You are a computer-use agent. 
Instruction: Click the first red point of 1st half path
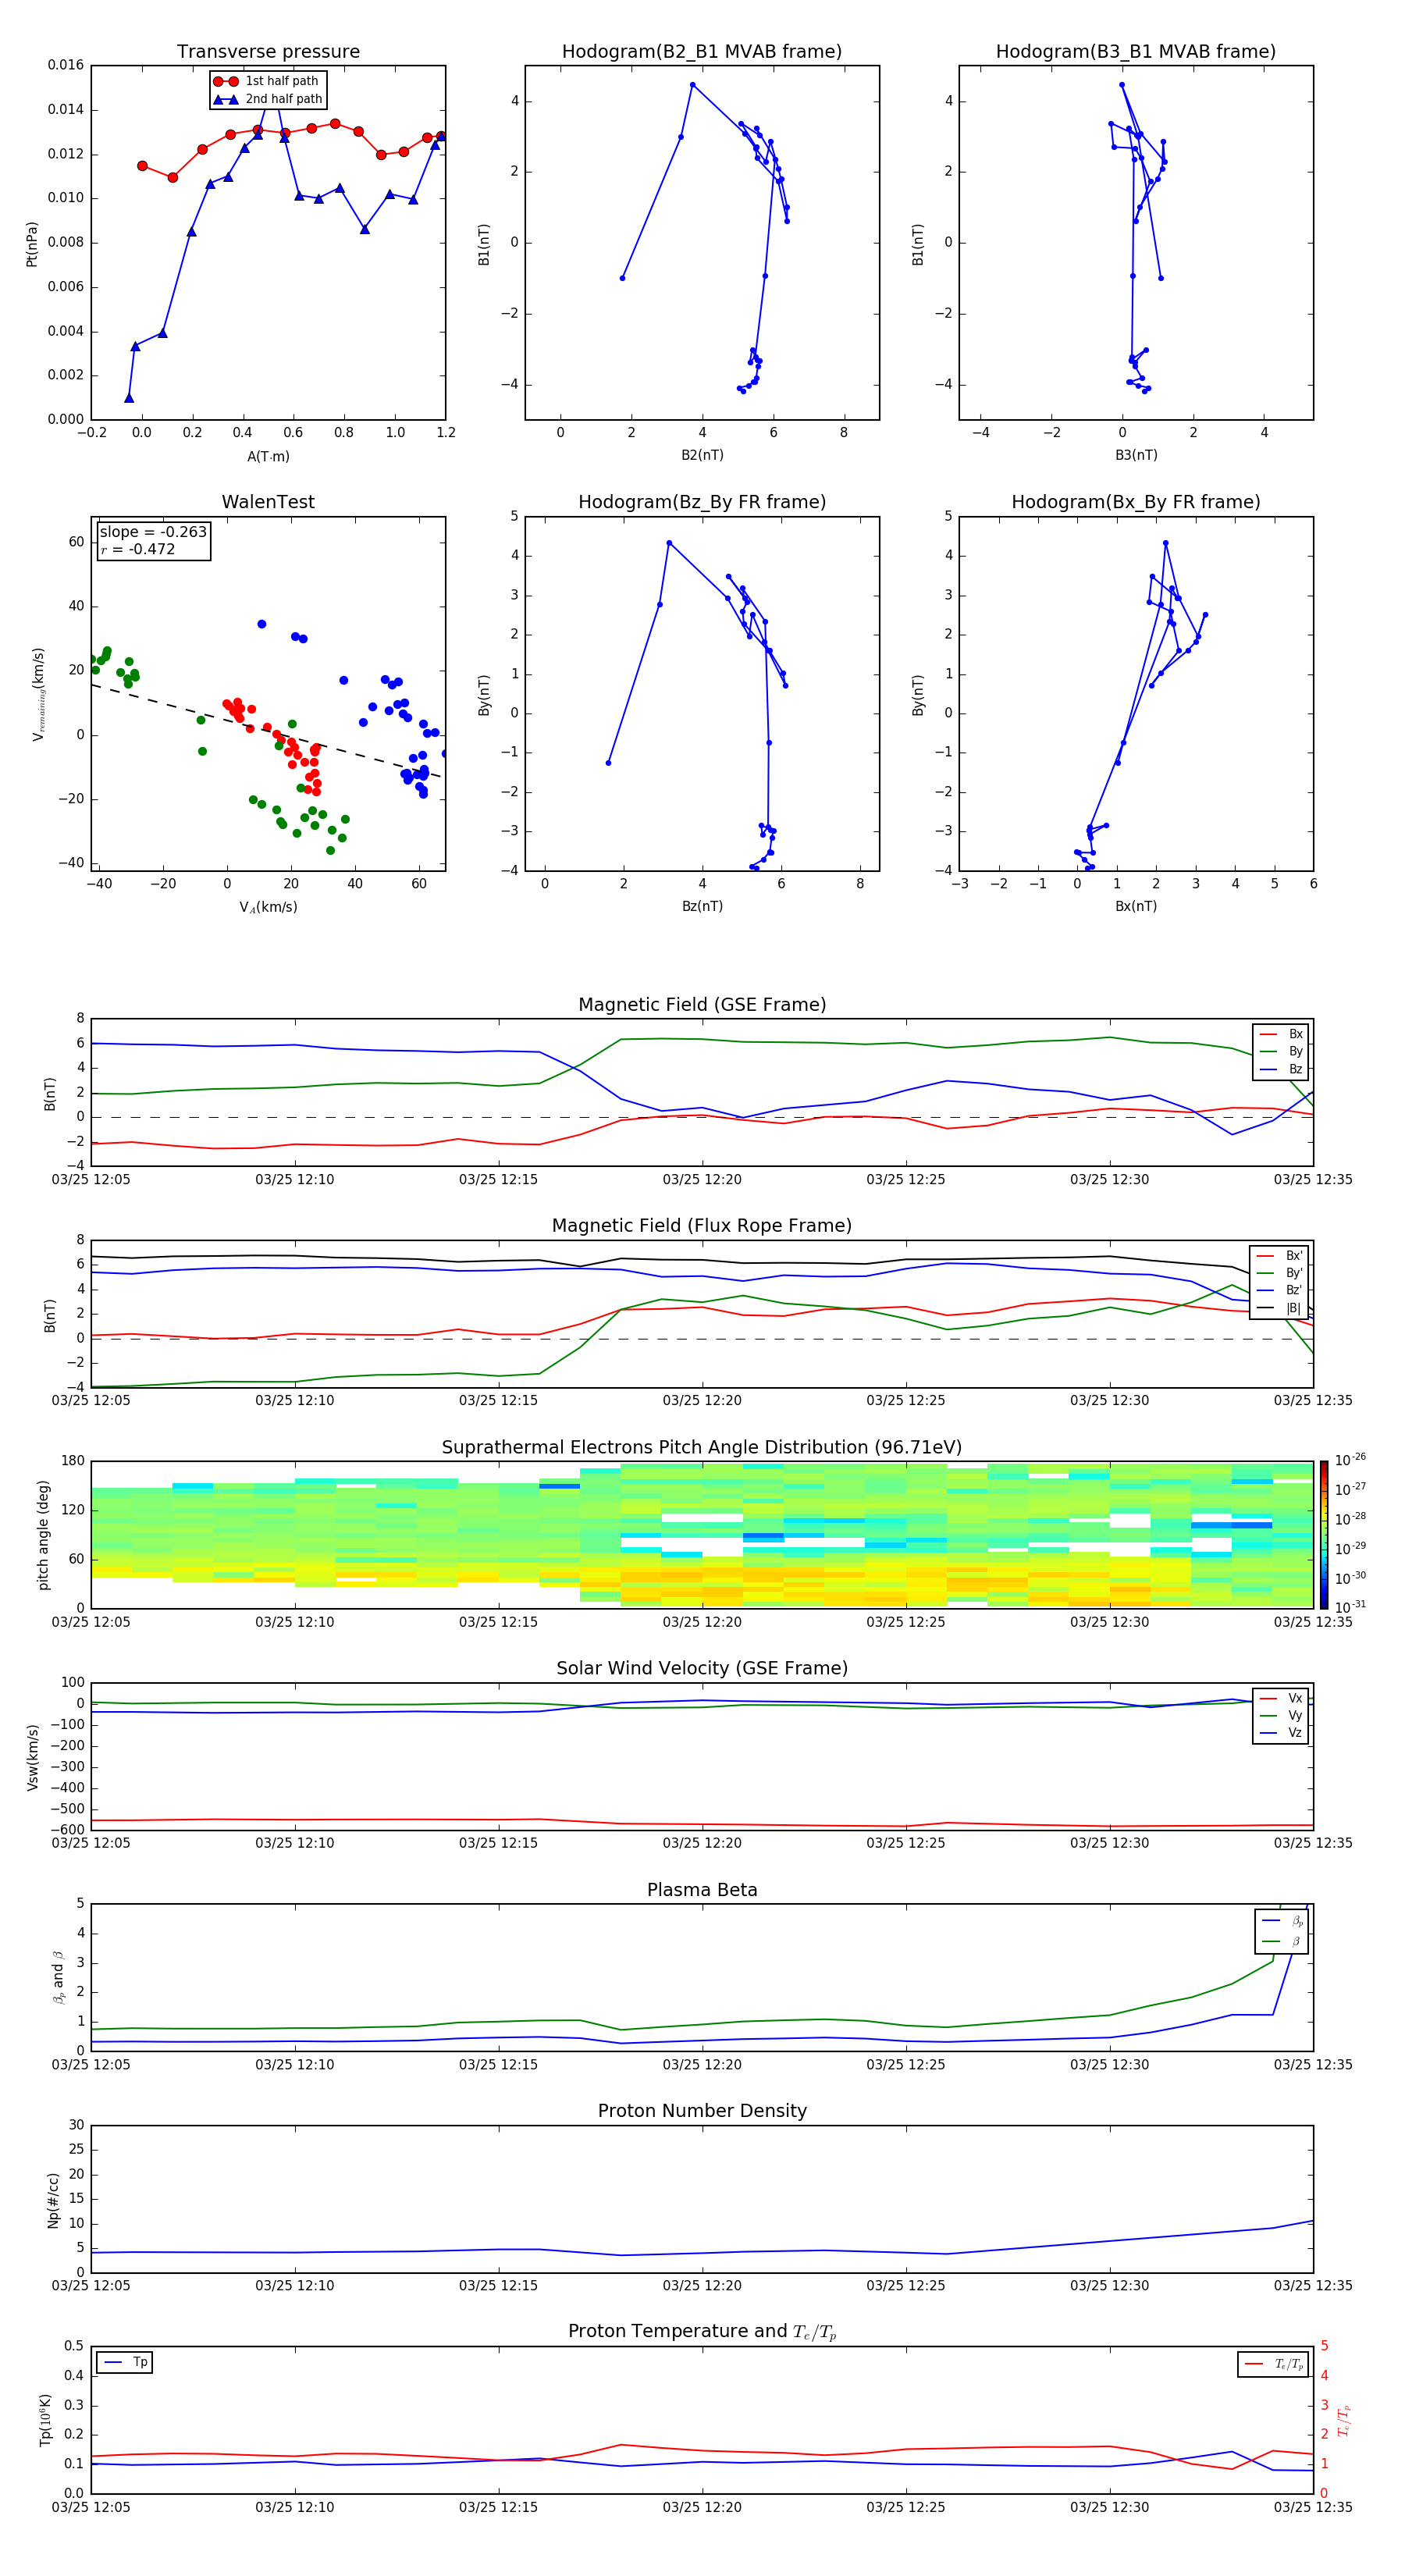pyautogui.click(x=142, y=166)
